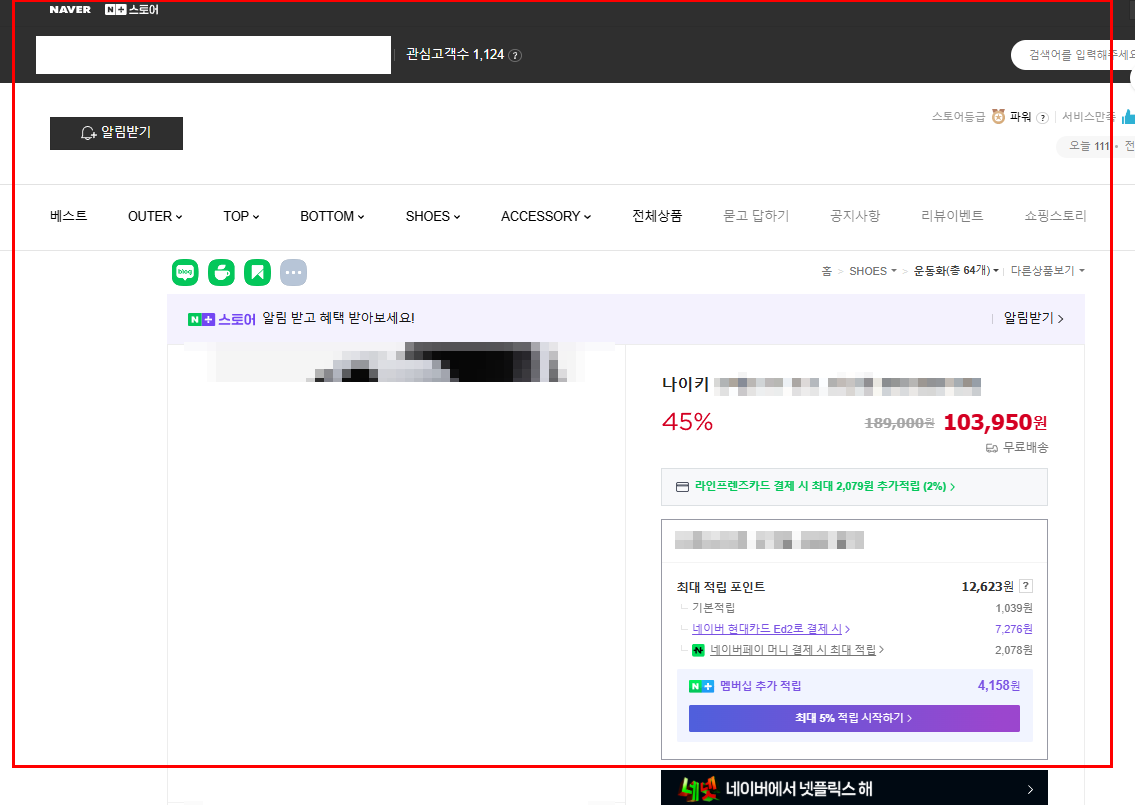Click the 103,950원 sale price

pos(995,422)
